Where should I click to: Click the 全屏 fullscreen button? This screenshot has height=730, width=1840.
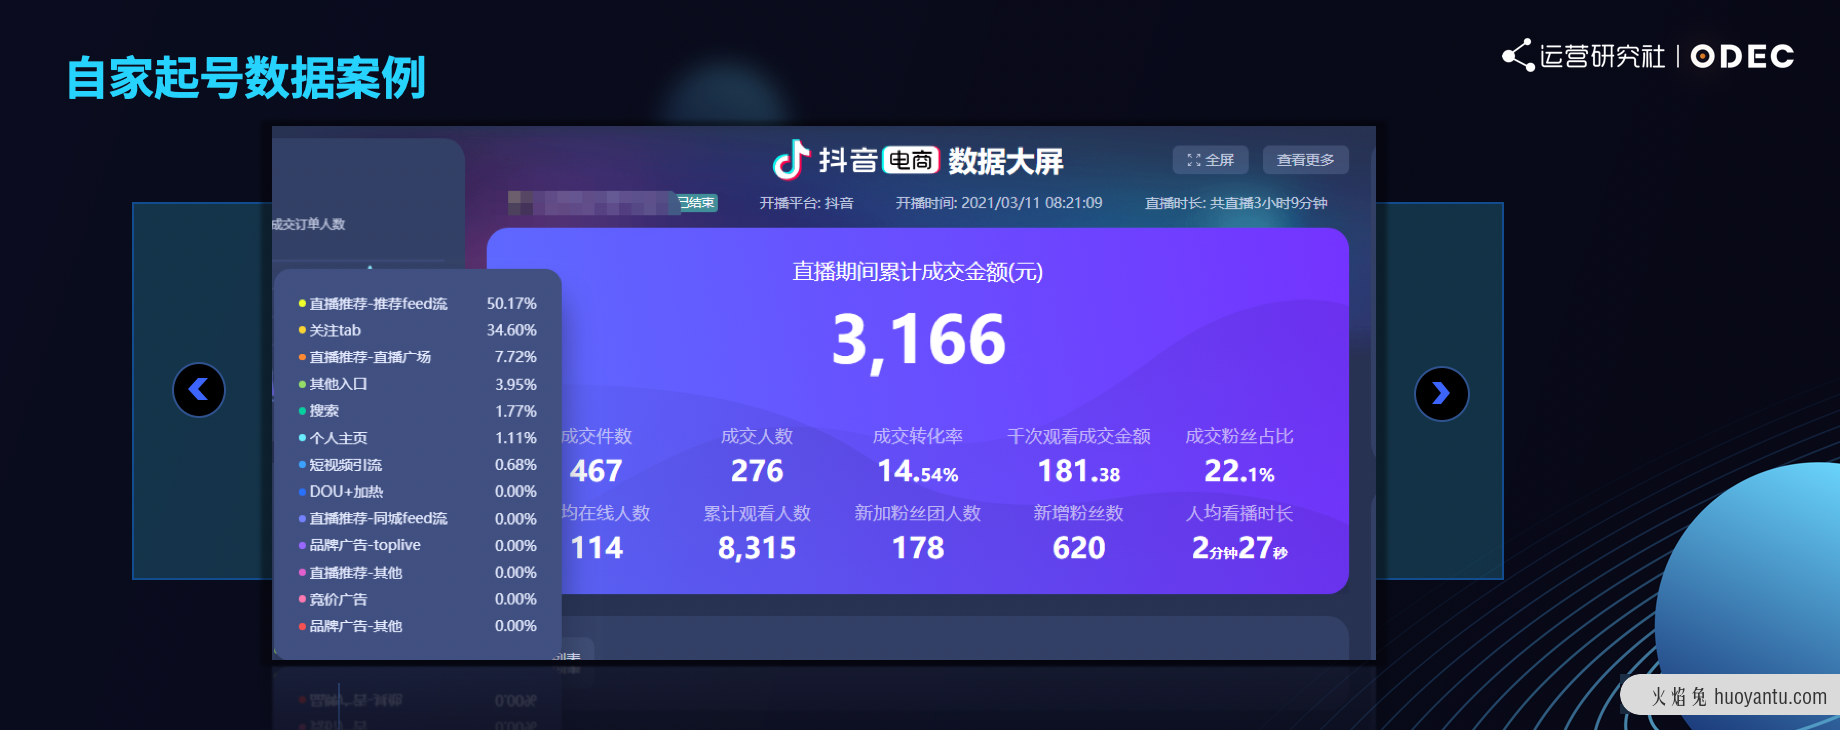coord(1210,160)
